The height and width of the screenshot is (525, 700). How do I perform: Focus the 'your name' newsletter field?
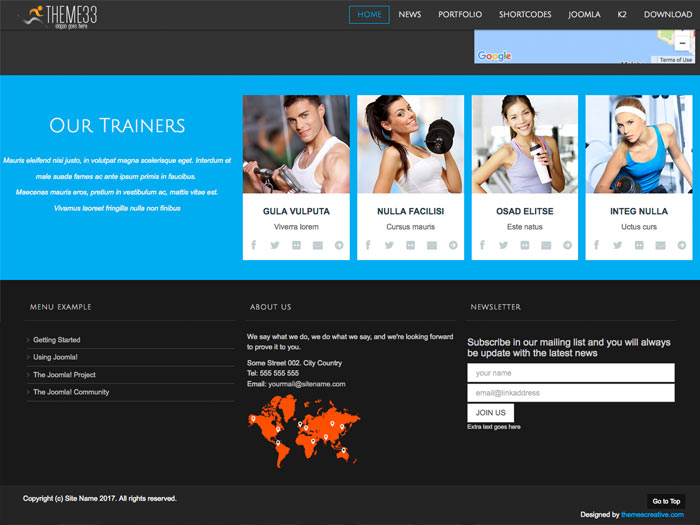pos(570,373)
